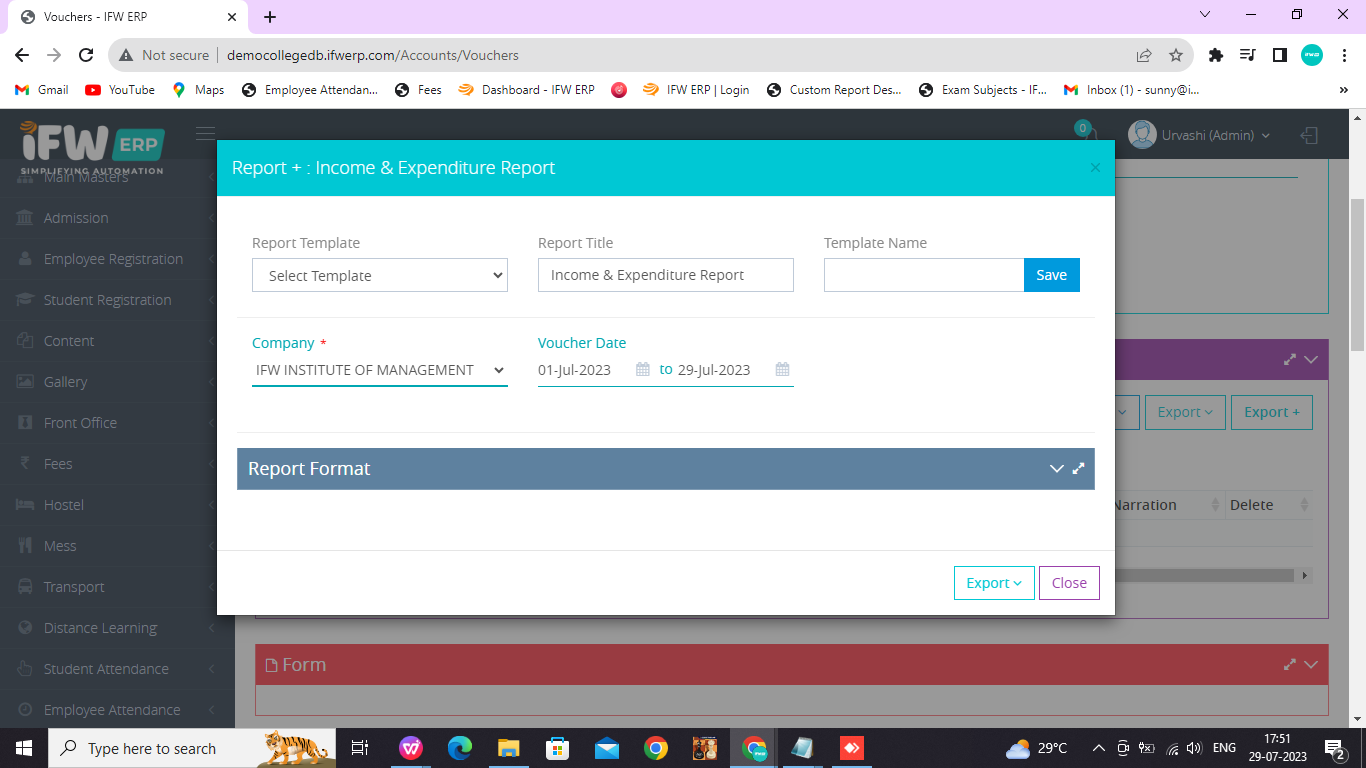
Task: Open Mess section in sidebar
Action: pyautogui.click(x=117, y=546)
